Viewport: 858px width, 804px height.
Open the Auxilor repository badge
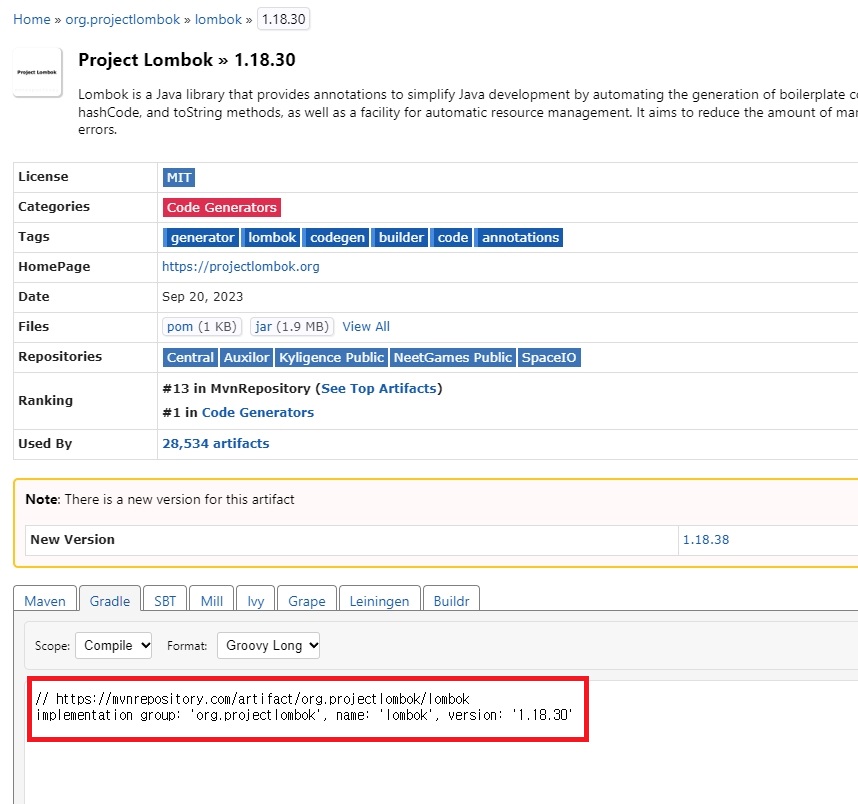(x=246, y=357)
